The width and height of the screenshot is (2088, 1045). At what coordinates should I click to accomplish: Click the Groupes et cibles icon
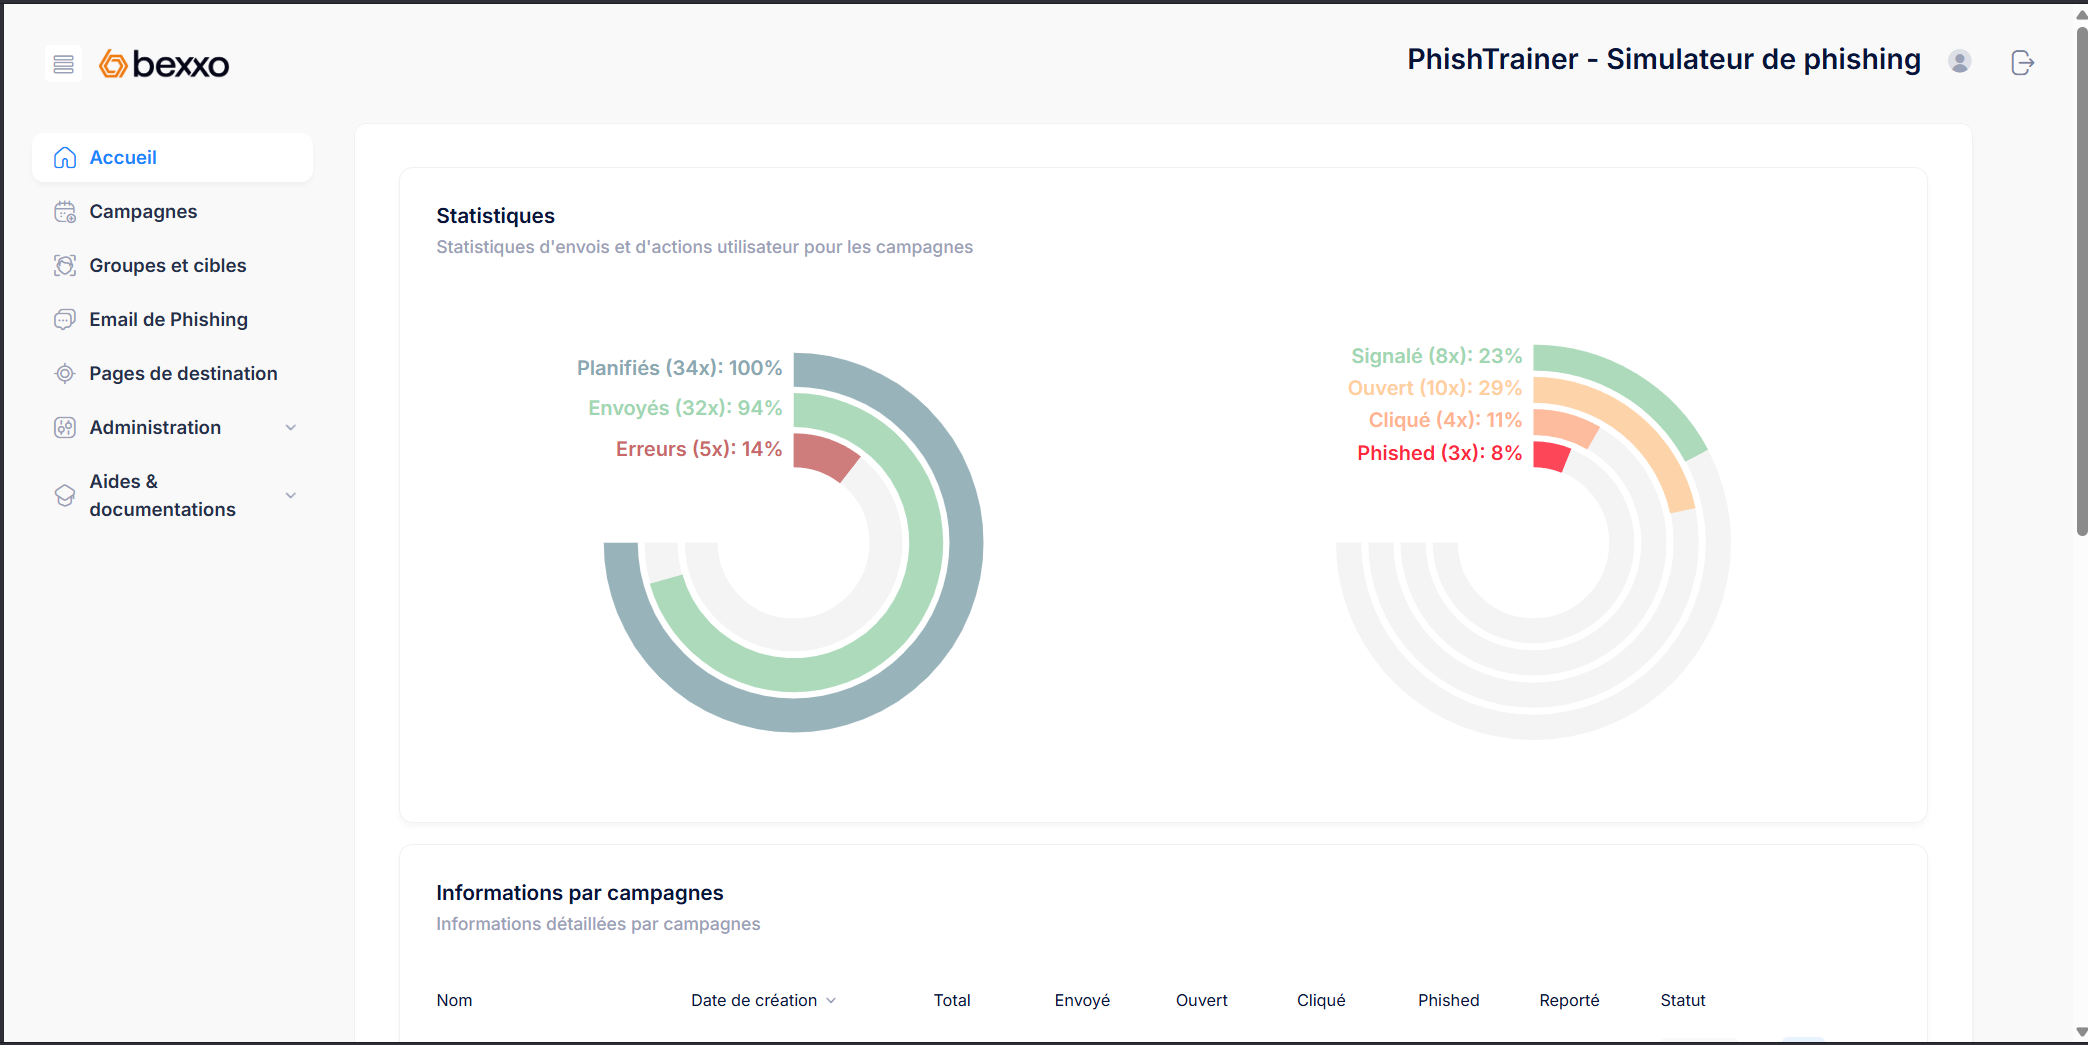(x=65, y=266)
